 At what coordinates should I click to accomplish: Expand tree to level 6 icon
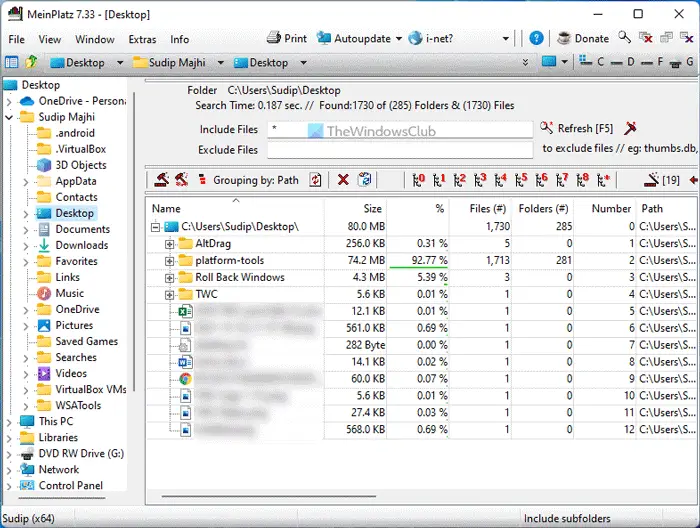[542, 180]
